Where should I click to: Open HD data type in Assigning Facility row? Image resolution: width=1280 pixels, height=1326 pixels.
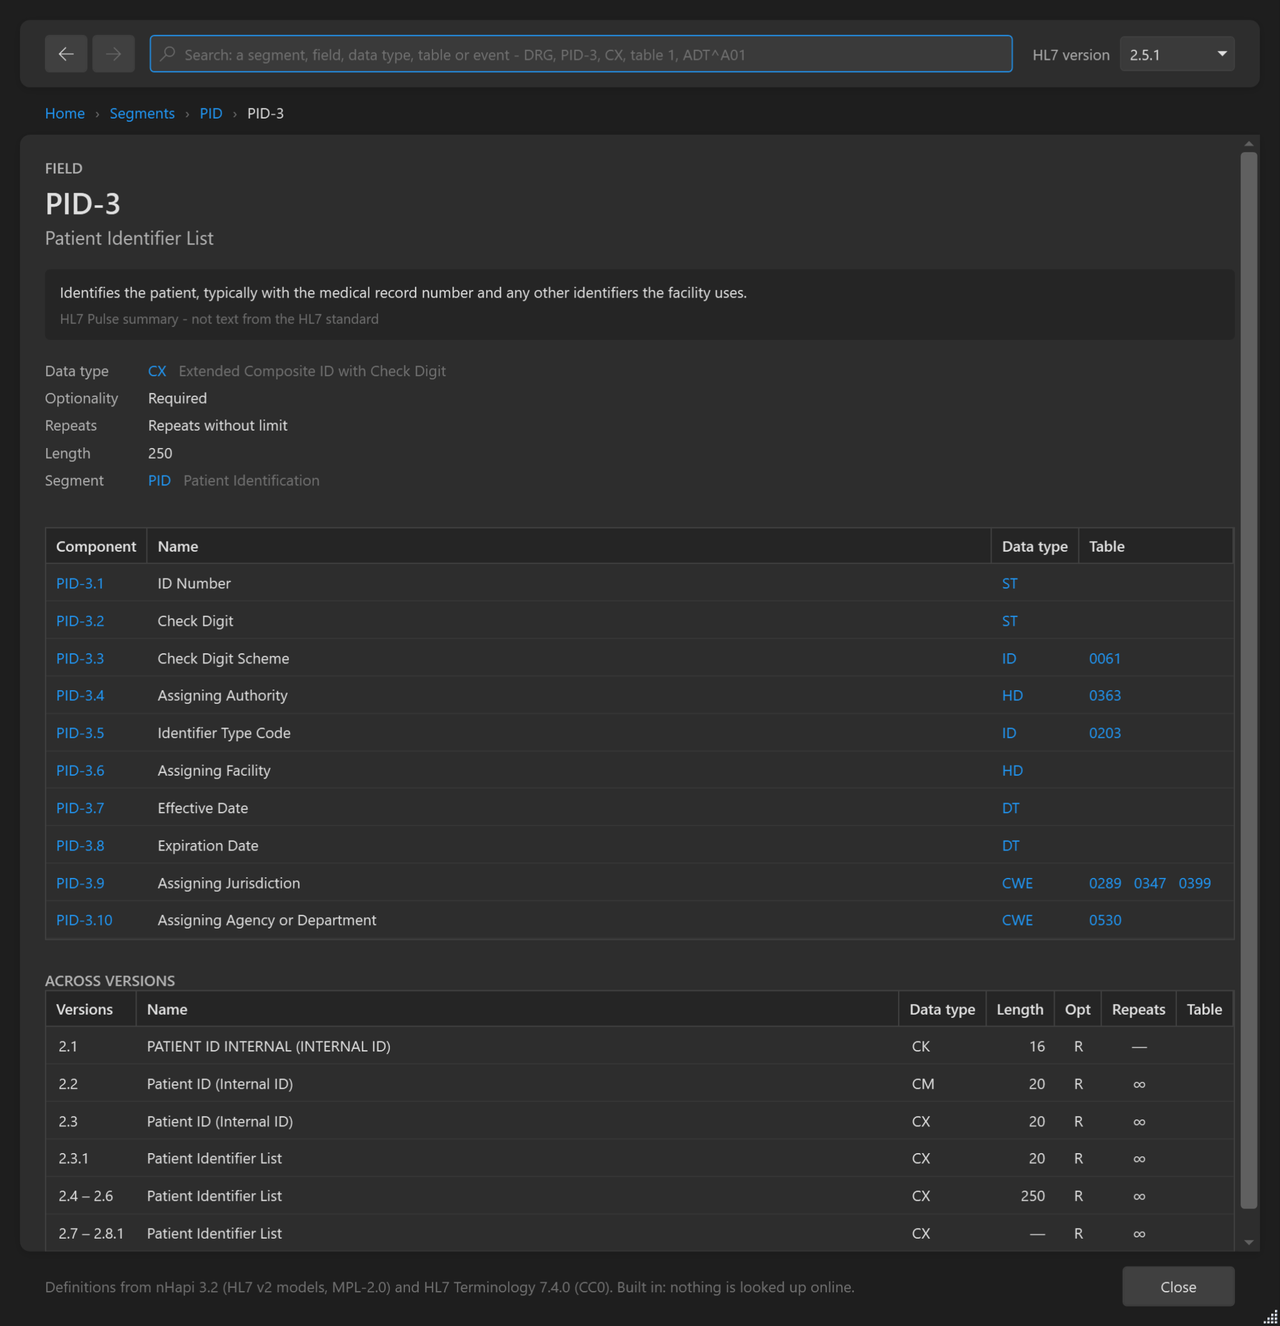[1012, 770]
